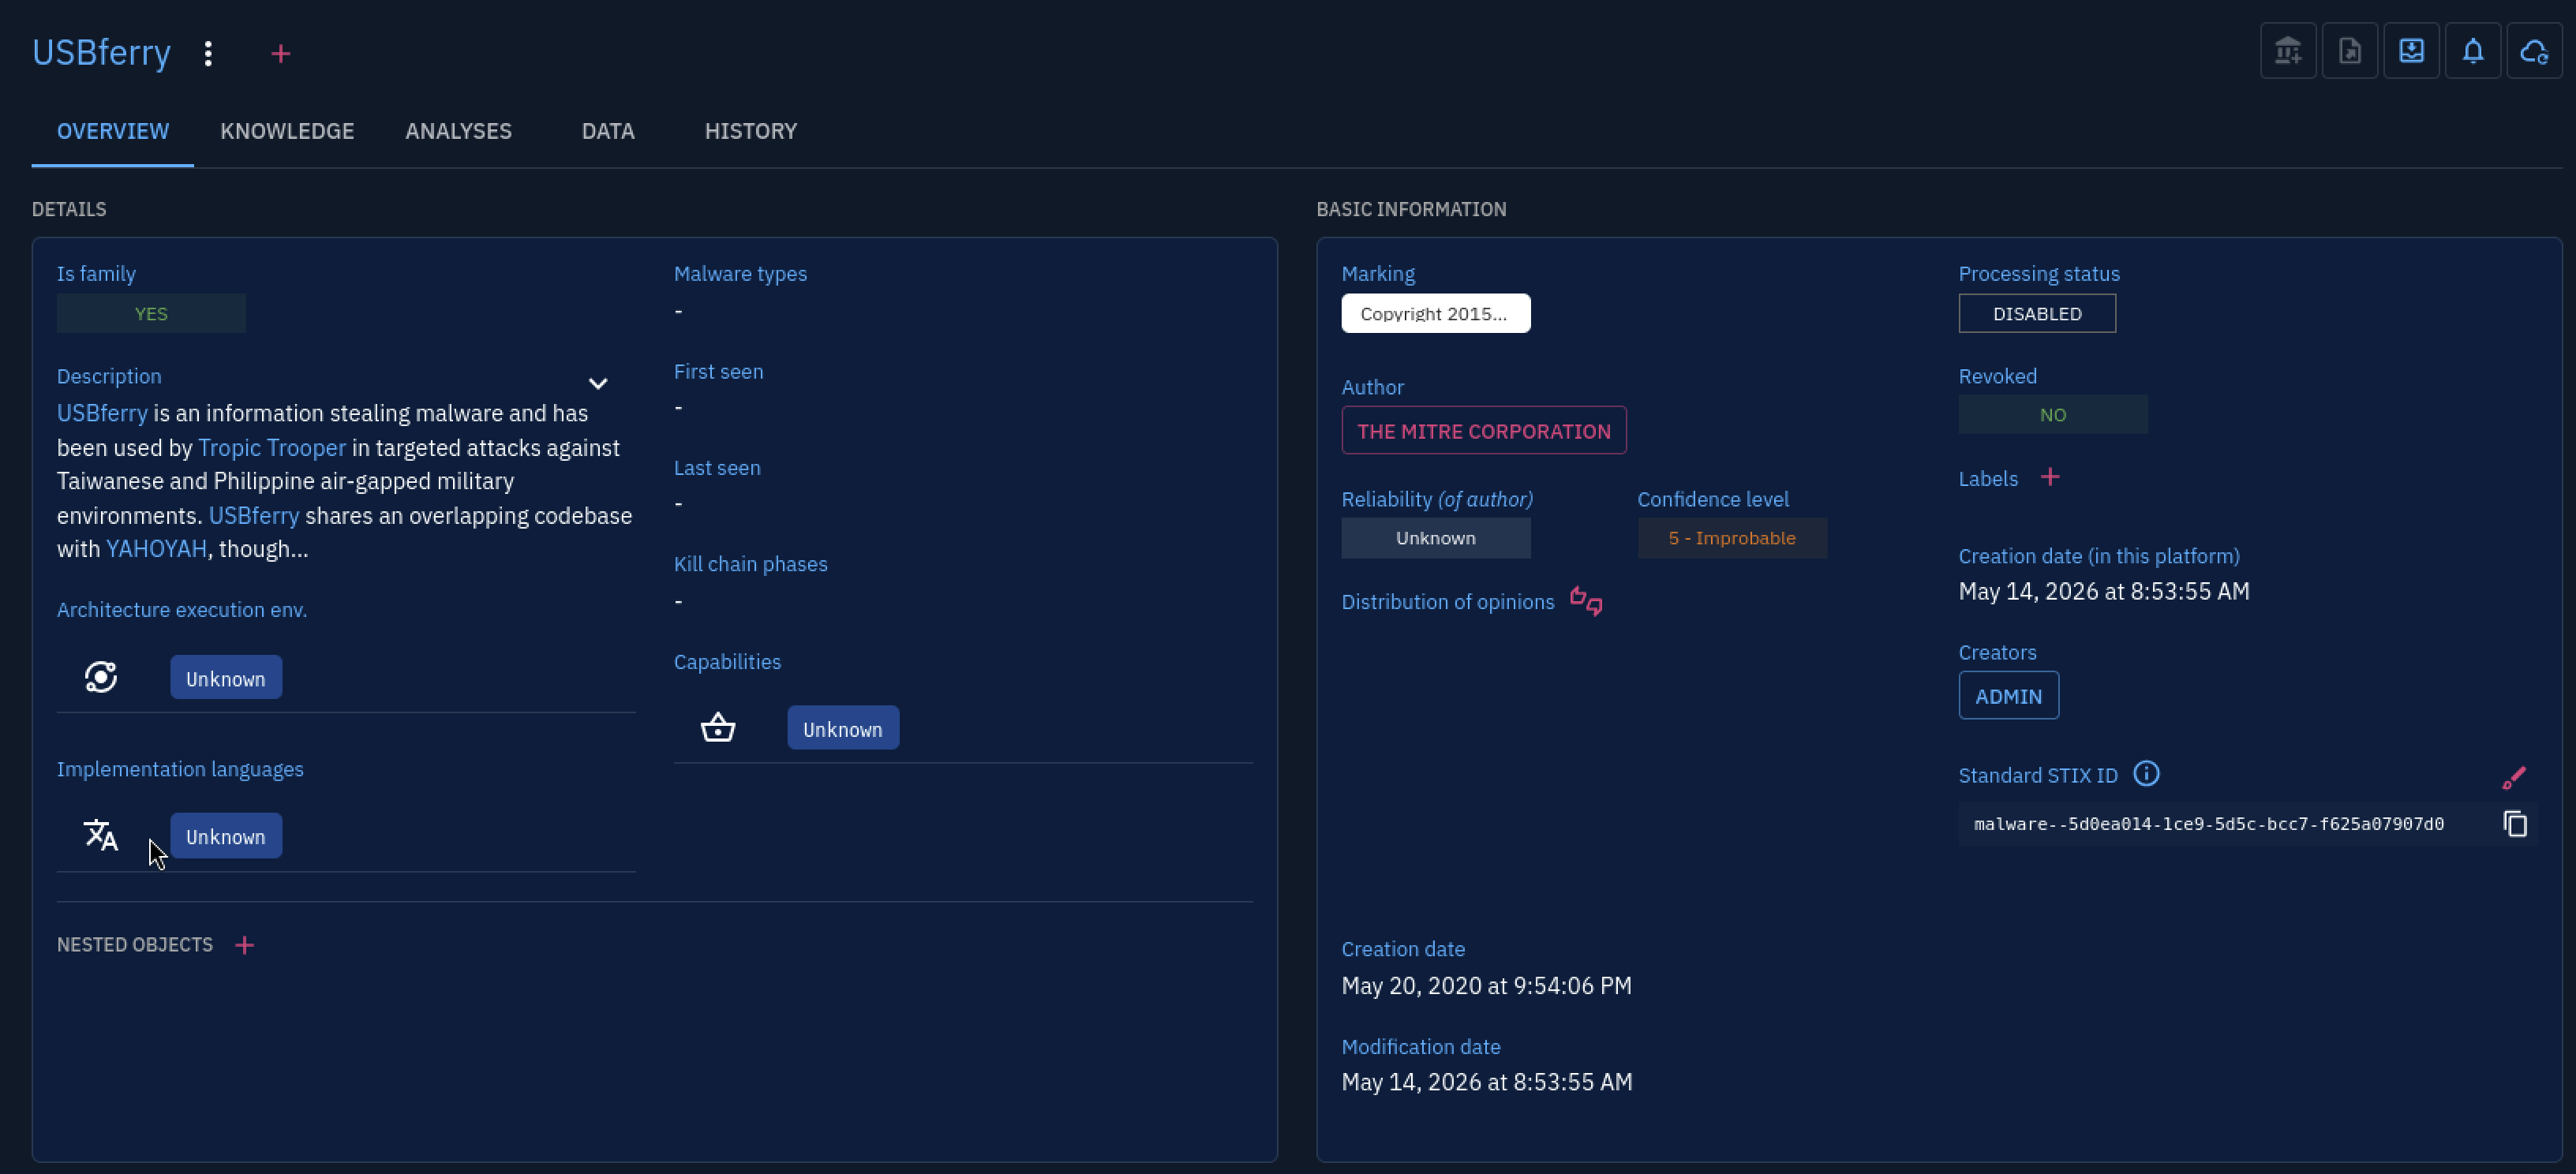This screenshot has height=1174, width=2576.
Task: Click the translate icon under Implementation languages
Action: (x=101, y=835)
